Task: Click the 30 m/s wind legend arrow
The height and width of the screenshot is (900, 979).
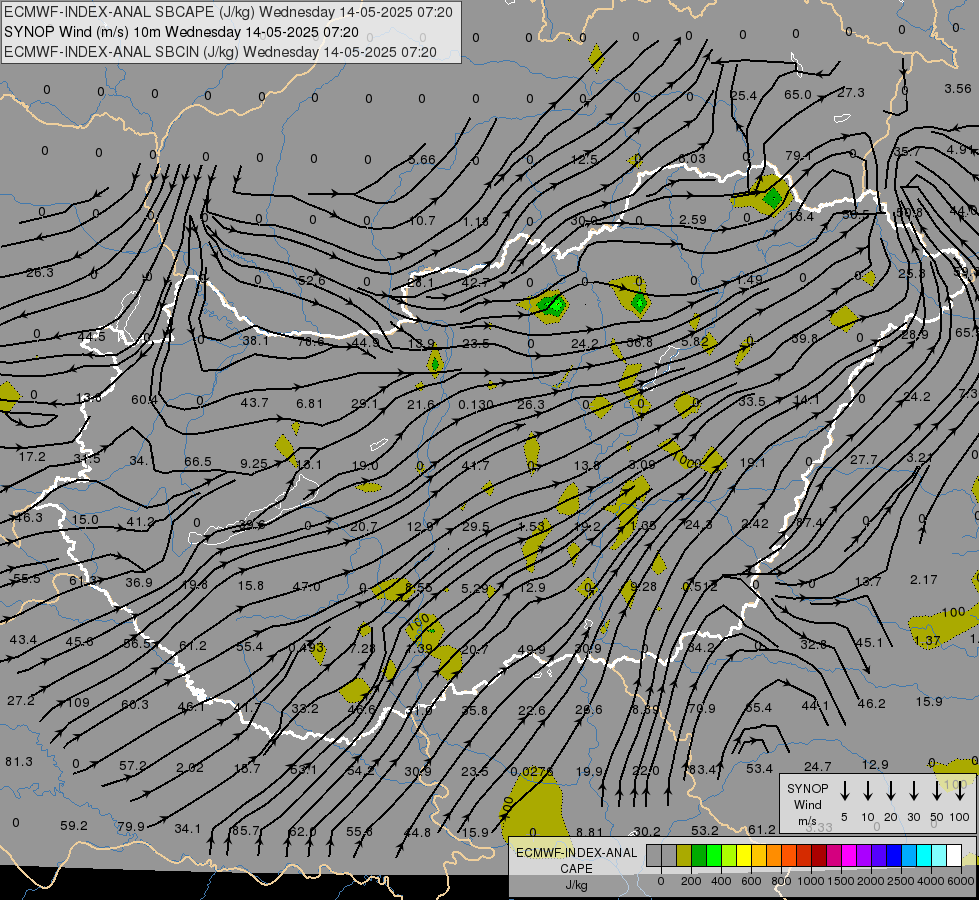Action: click(x=913, y=790)
